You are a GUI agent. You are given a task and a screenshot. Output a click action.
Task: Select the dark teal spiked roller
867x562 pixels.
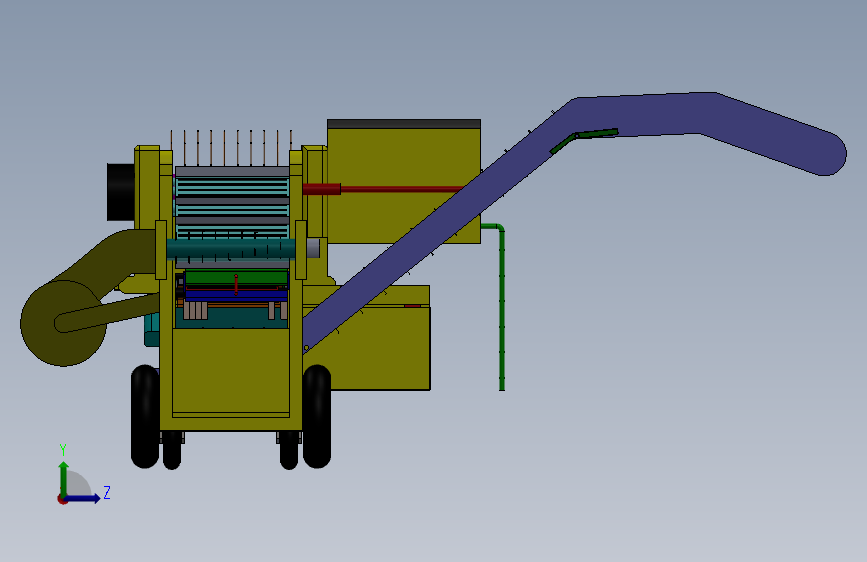pos(231,248)
